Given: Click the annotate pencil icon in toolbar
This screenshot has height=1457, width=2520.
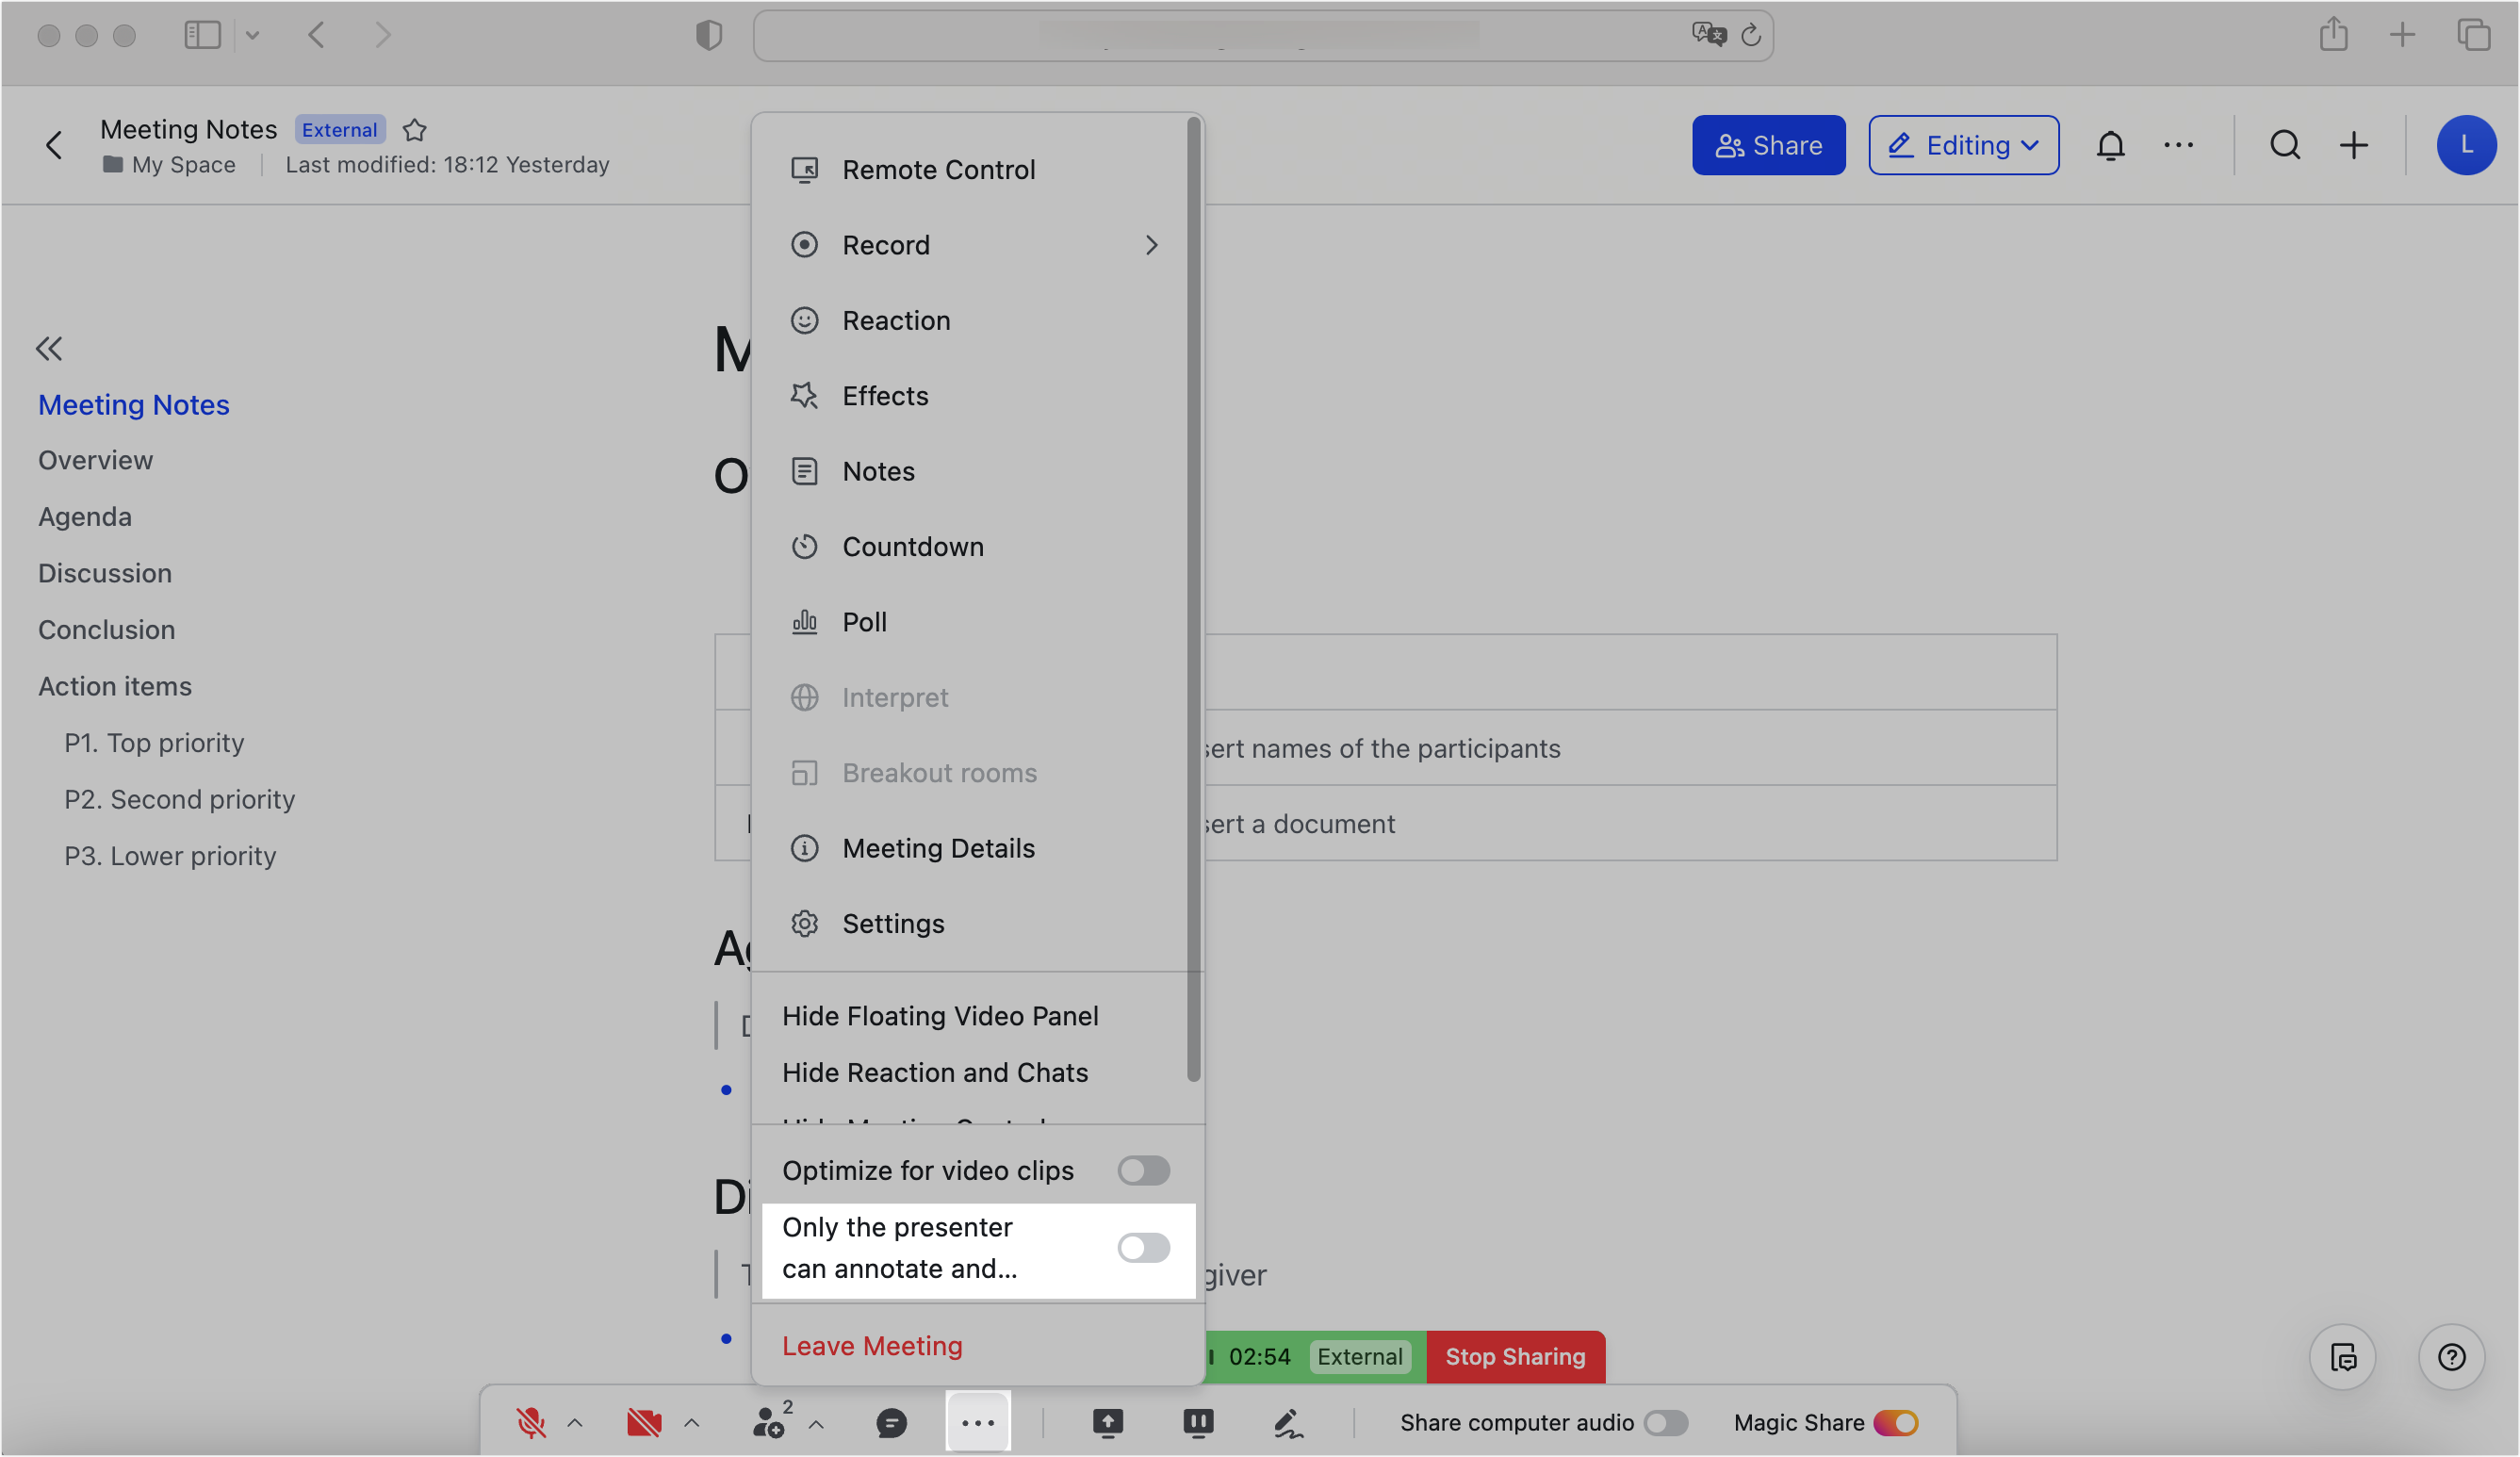Looking at the screenshot, I should click(1288, 1422).
